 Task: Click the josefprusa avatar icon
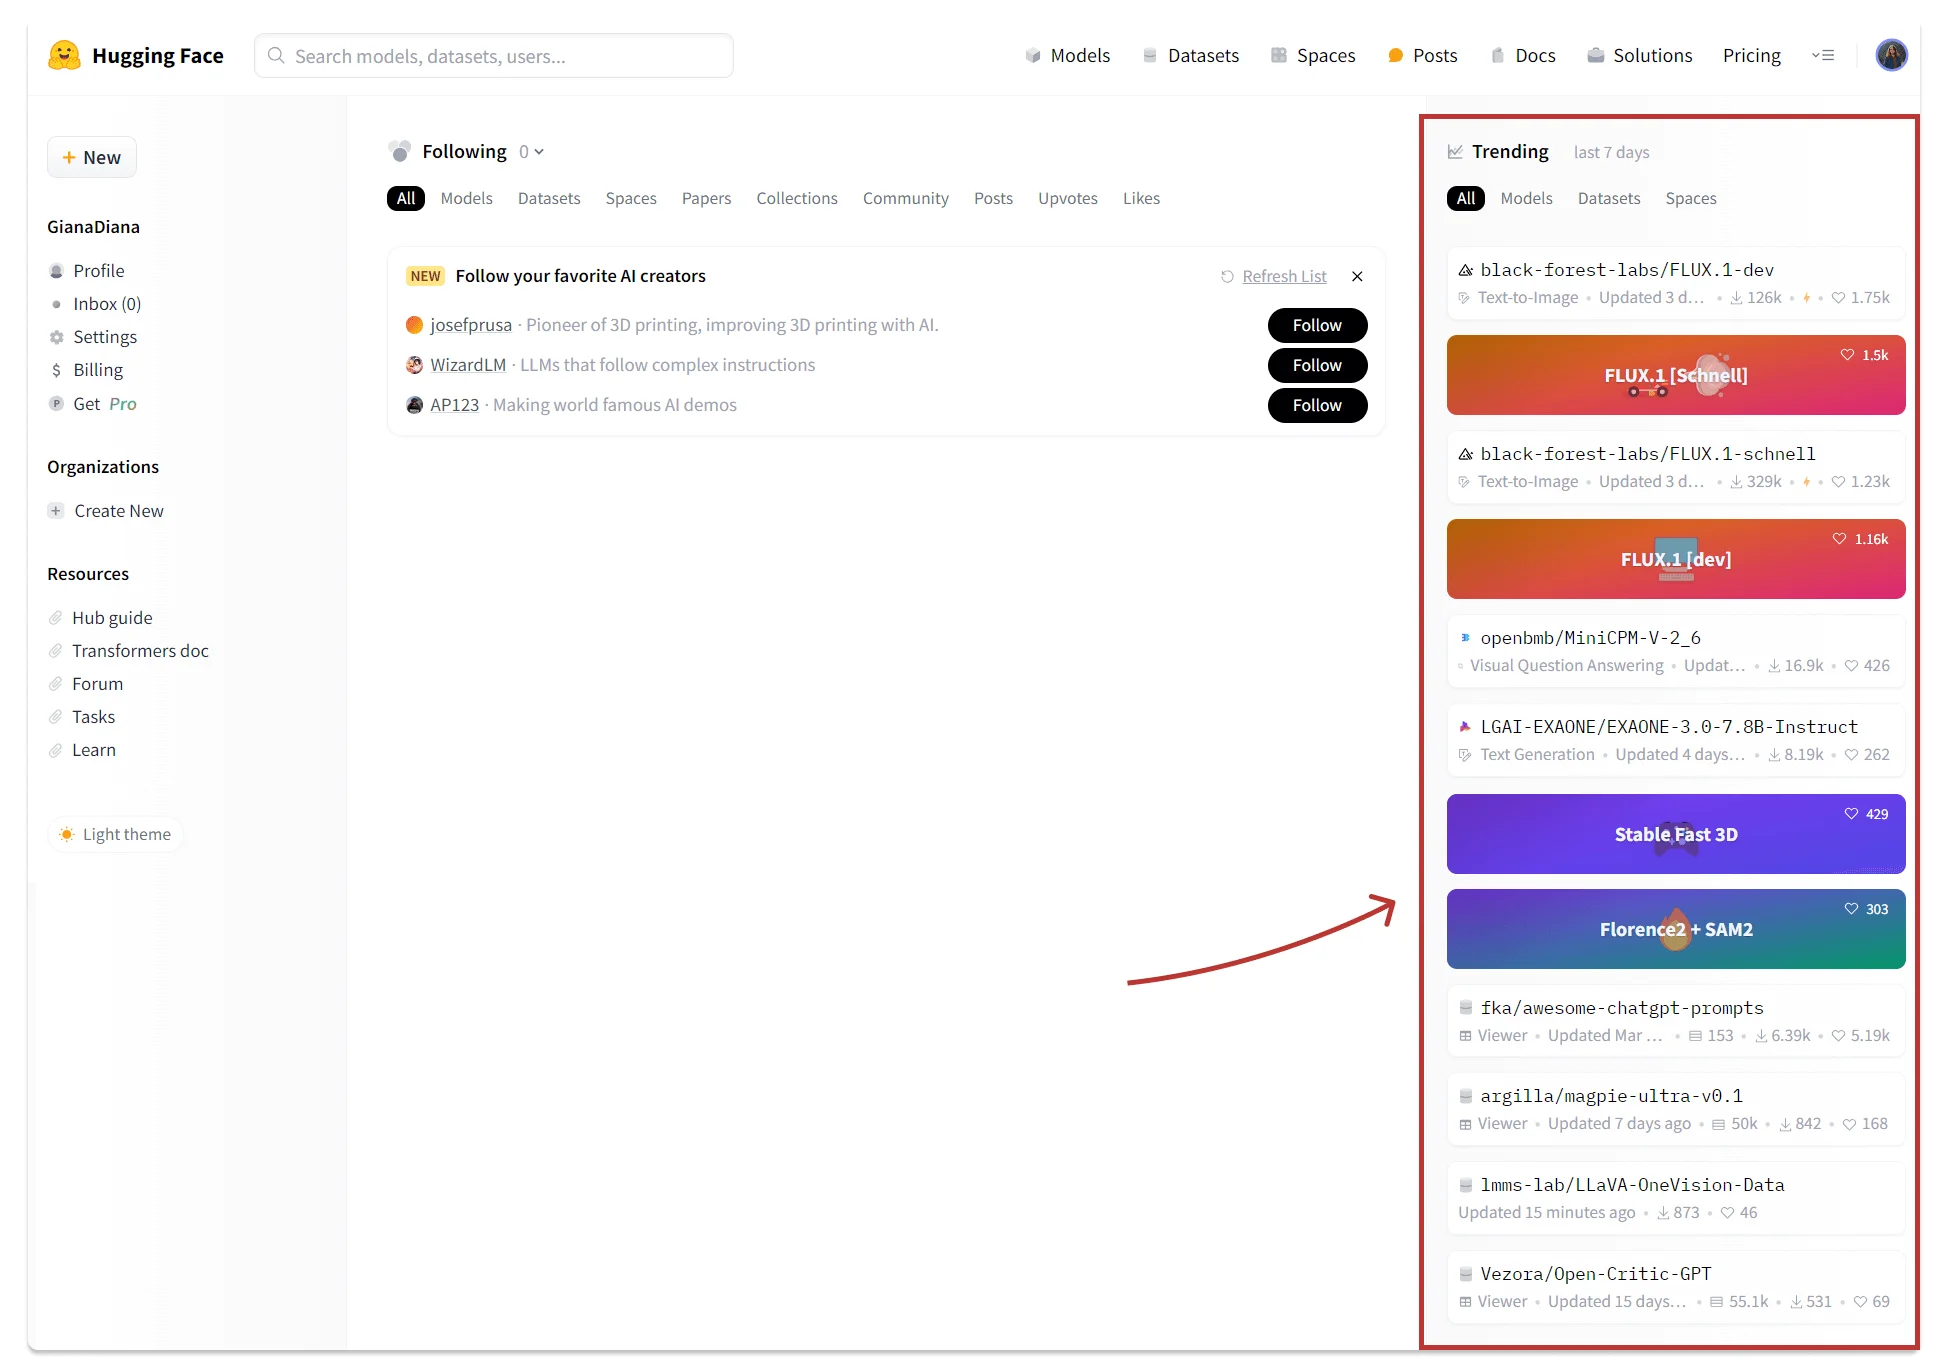click(414, 325)
